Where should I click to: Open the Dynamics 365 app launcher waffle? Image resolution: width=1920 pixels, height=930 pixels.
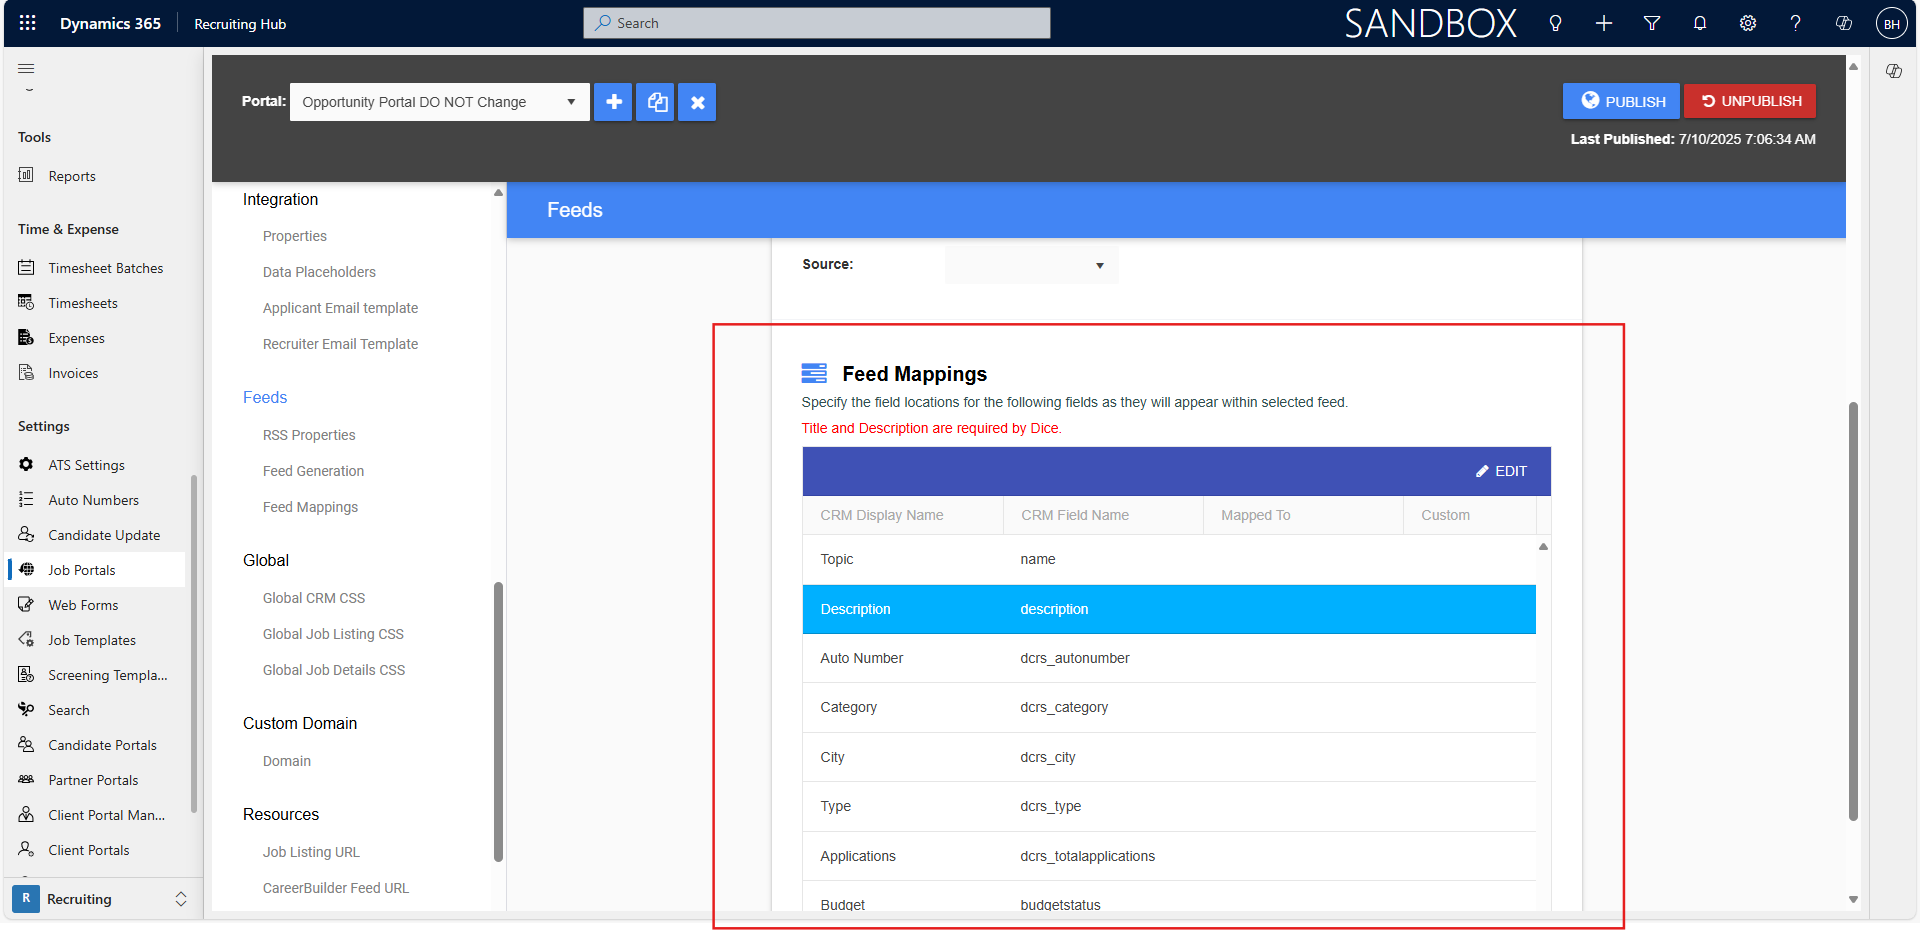(27, 23)
